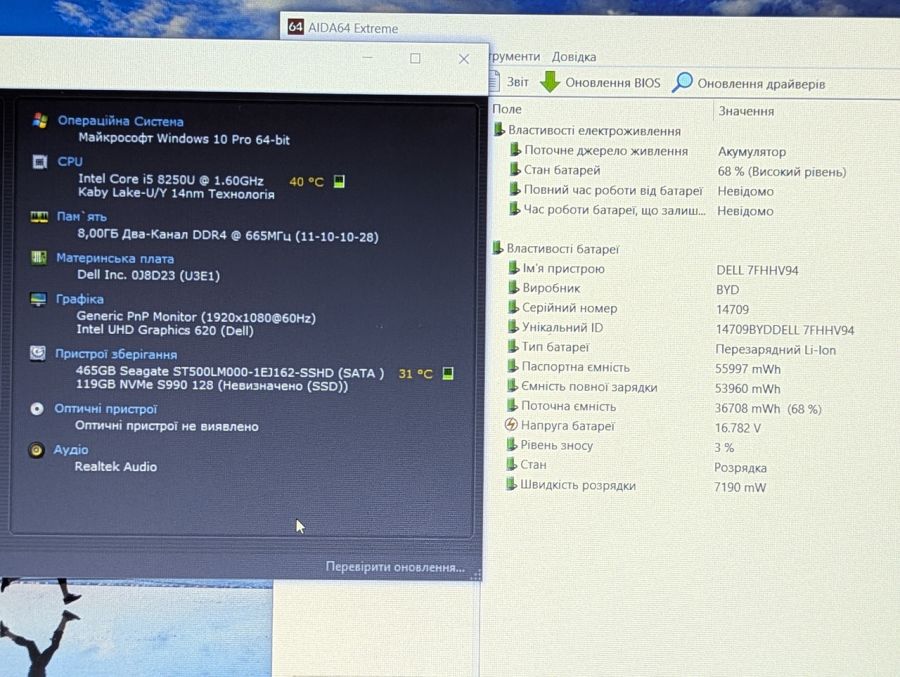Select the Рівень зносу row icon

pyautogui.click(x=511, y=444)
